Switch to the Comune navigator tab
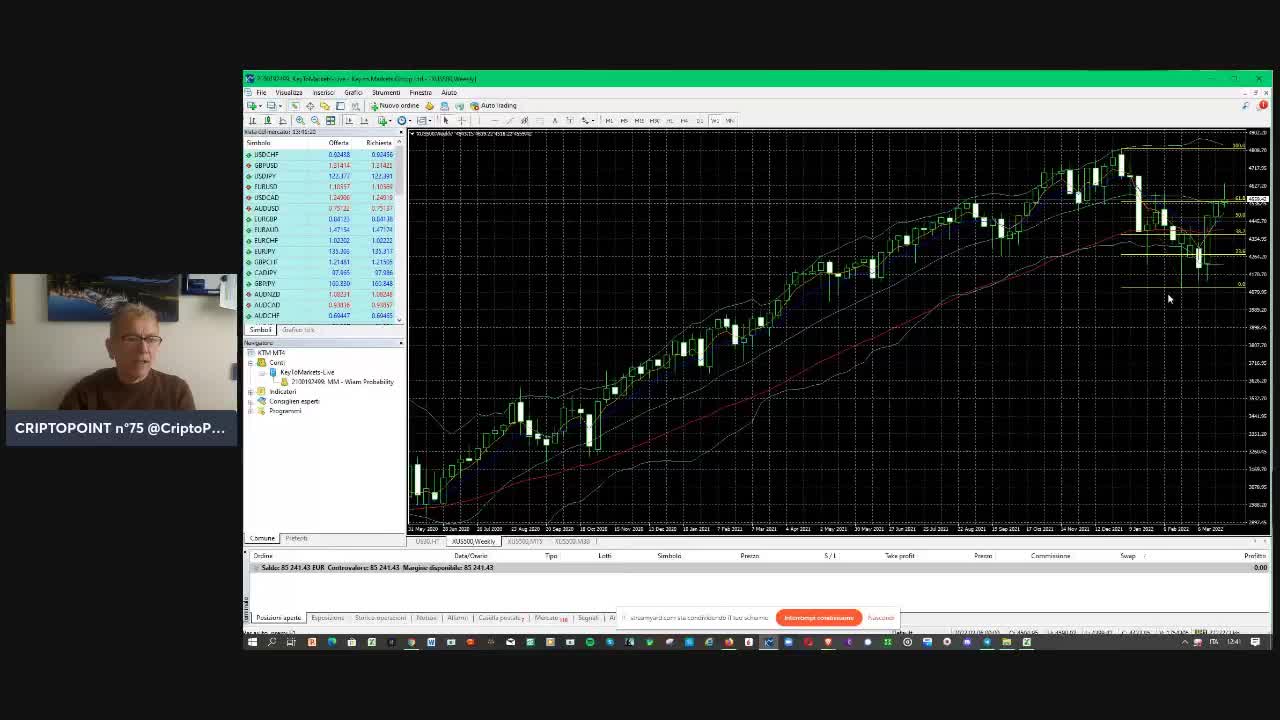Image resolution: width=1280 pixels, height=720 pixels. (262, 539)
